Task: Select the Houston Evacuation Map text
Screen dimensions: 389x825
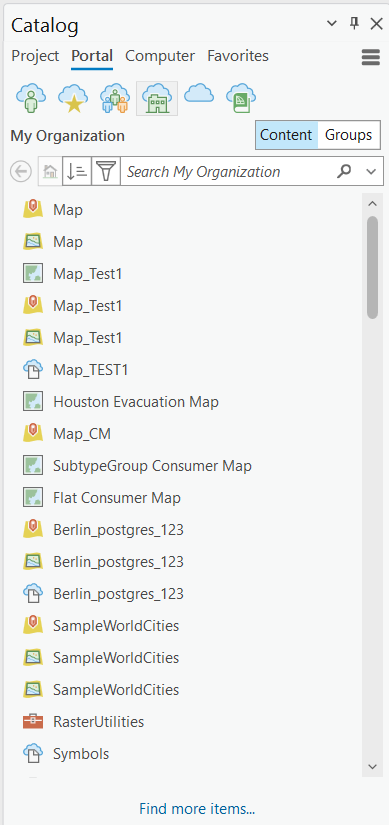Action: click(136, 402)
